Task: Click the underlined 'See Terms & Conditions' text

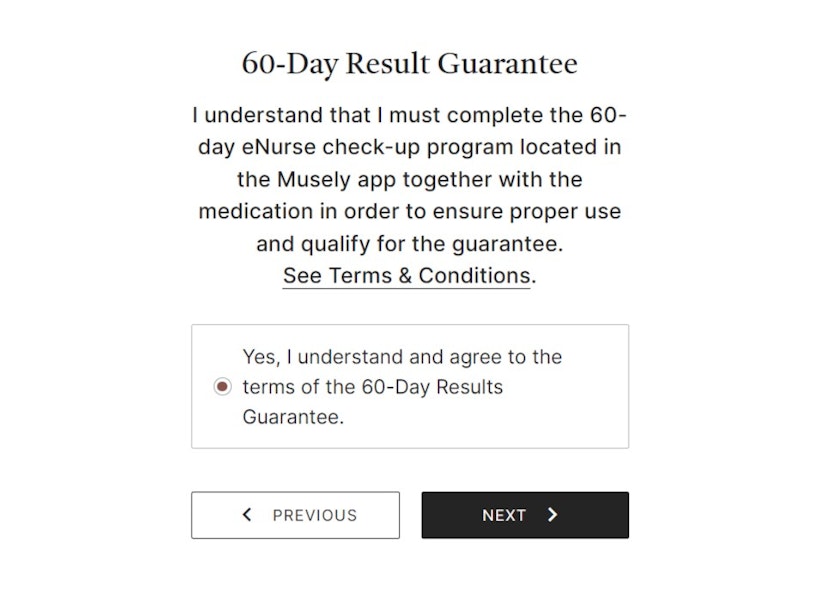Action: pyautogui.click(x=404, y=275)
